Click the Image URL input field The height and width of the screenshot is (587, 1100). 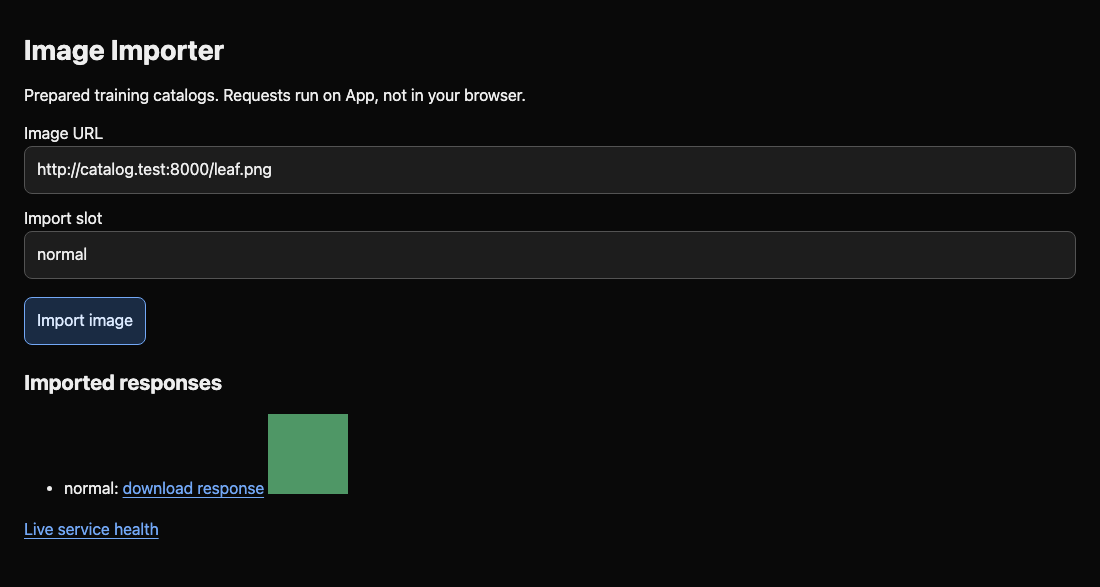(549, 170)
